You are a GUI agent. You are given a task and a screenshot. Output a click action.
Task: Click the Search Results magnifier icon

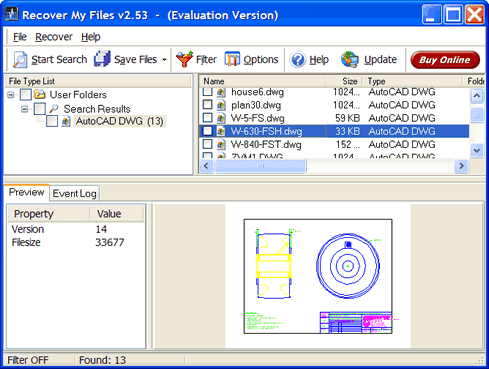click(53, 108)
